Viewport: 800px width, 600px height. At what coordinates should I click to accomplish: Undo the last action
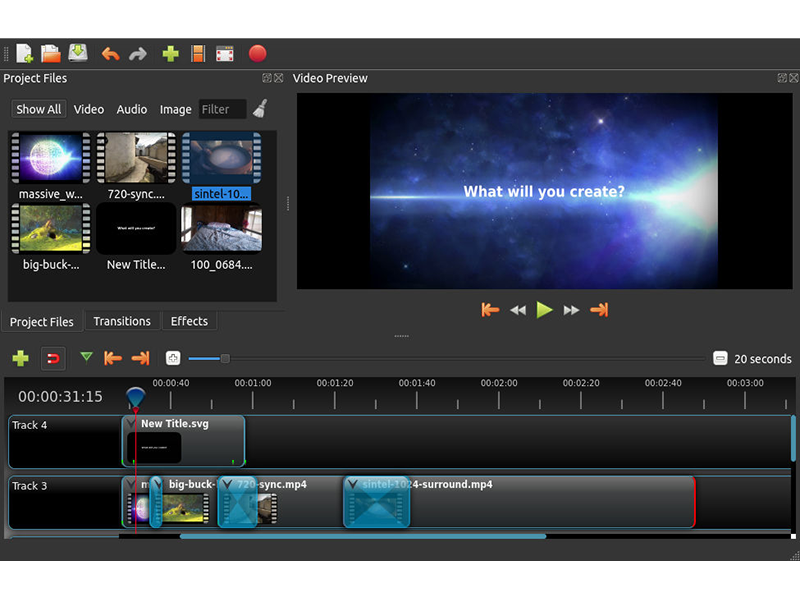(110, 54)
